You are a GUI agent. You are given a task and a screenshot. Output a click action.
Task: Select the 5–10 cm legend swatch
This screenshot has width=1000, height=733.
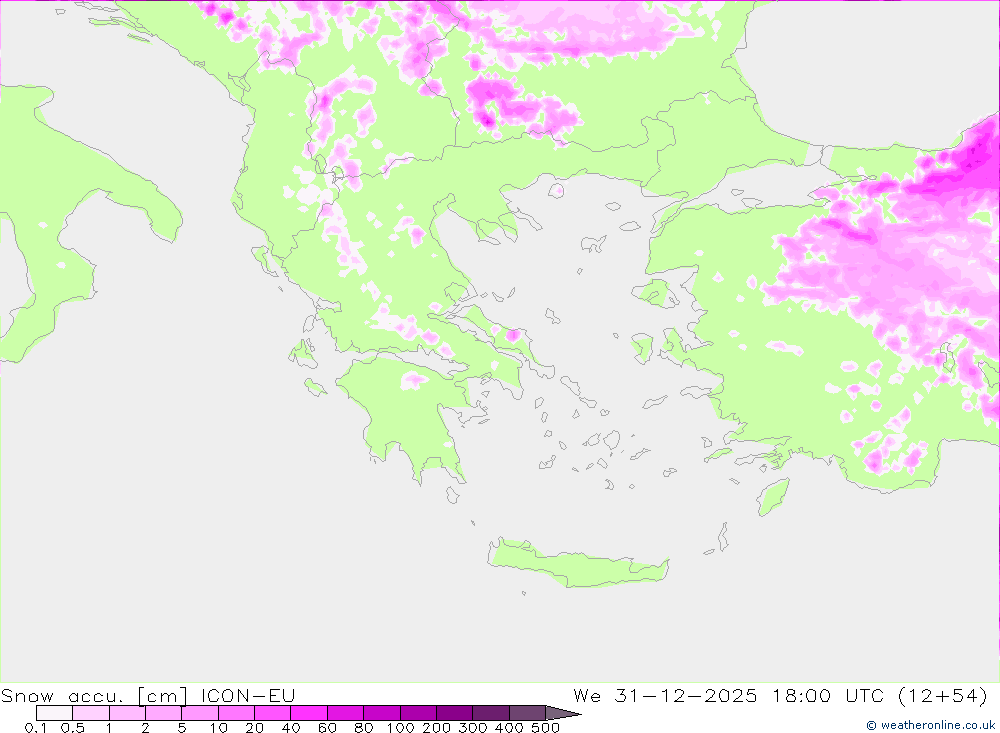tap(200, 713)
